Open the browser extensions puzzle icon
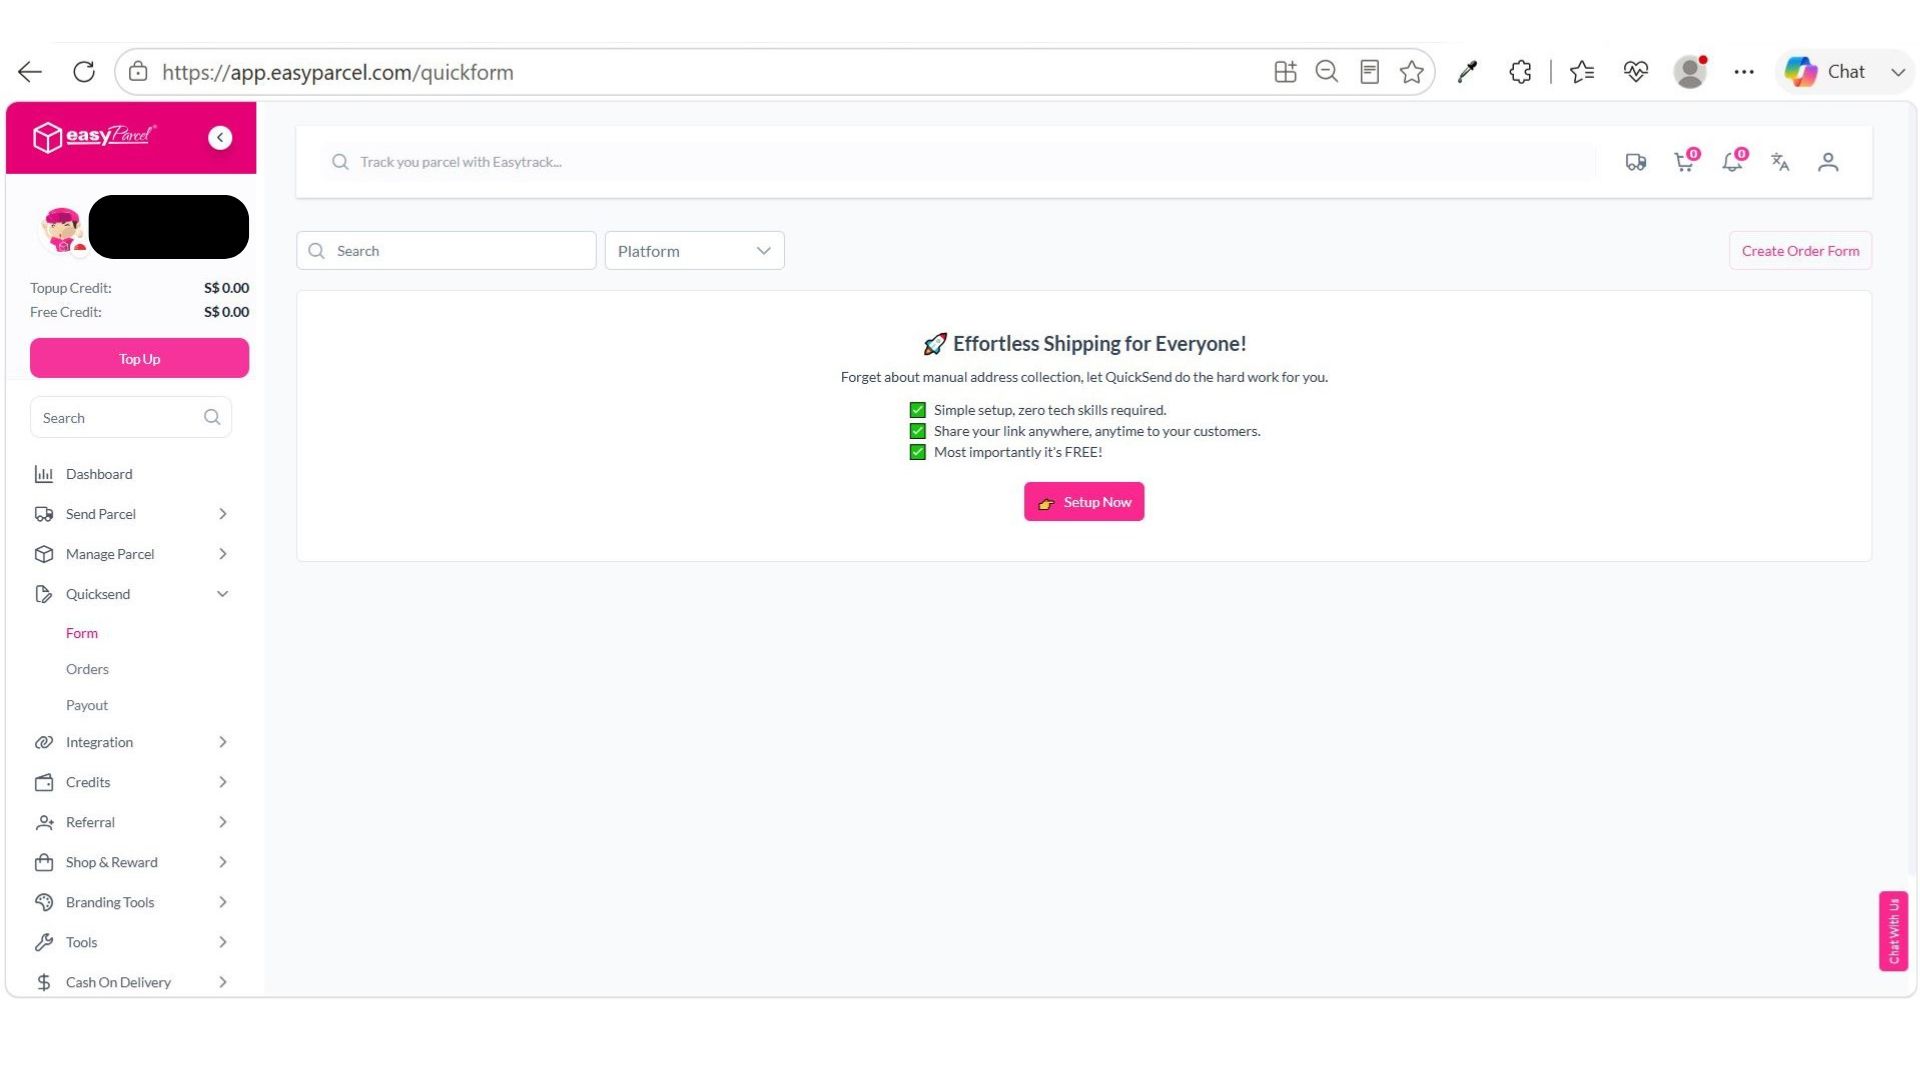 click(x=1520, y=72)
